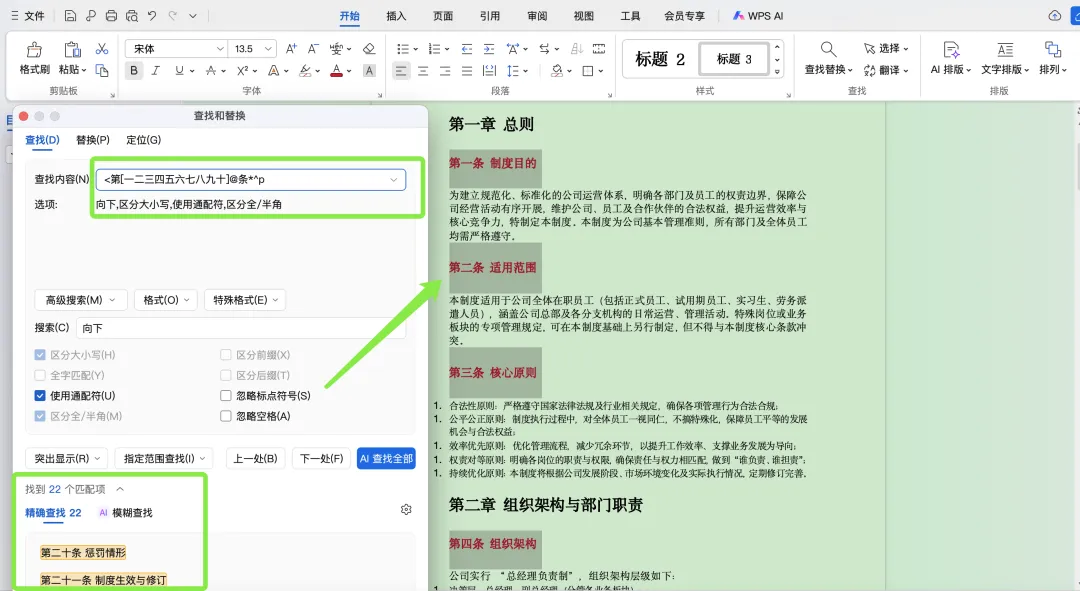Toggle 全字匹配(Y) checkbox
This screenshot has height=591, width=1080.
click(40, 375)
